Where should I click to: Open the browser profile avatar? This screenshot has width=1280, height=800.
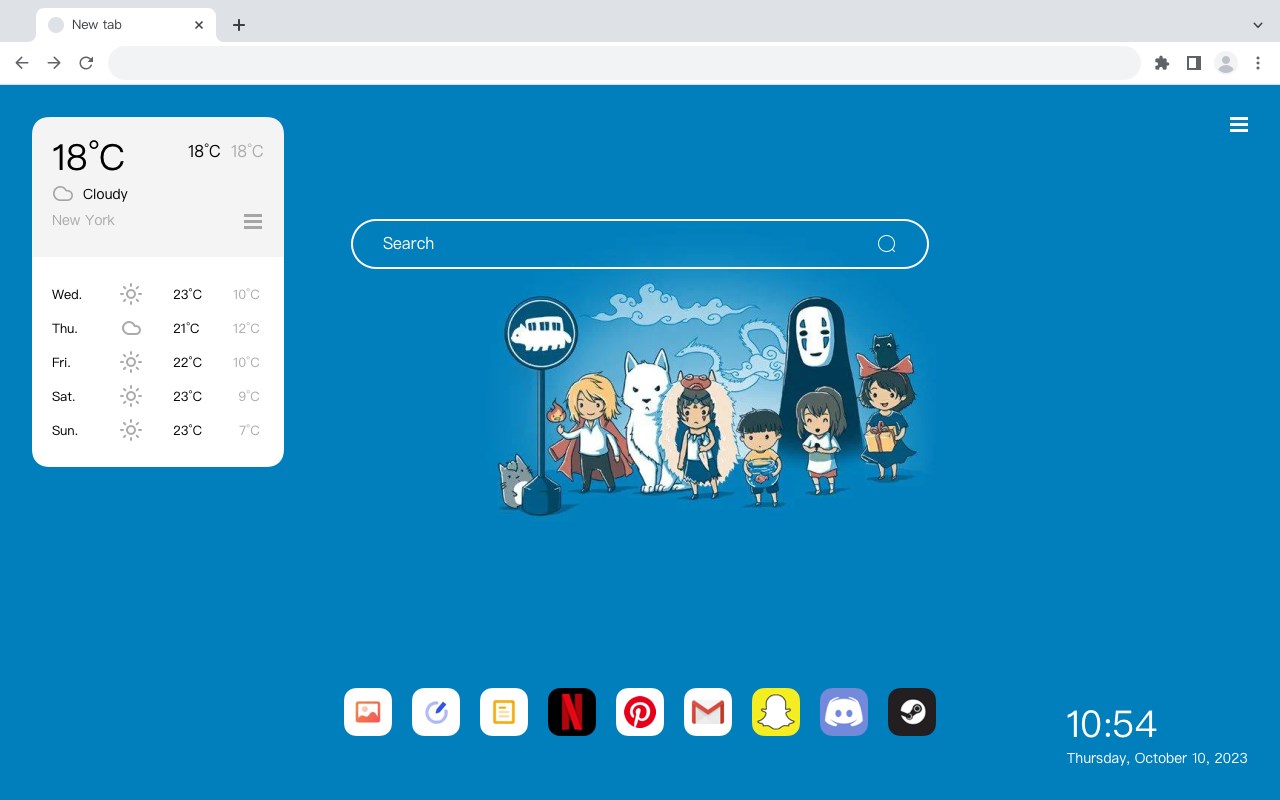point(1226,63)
